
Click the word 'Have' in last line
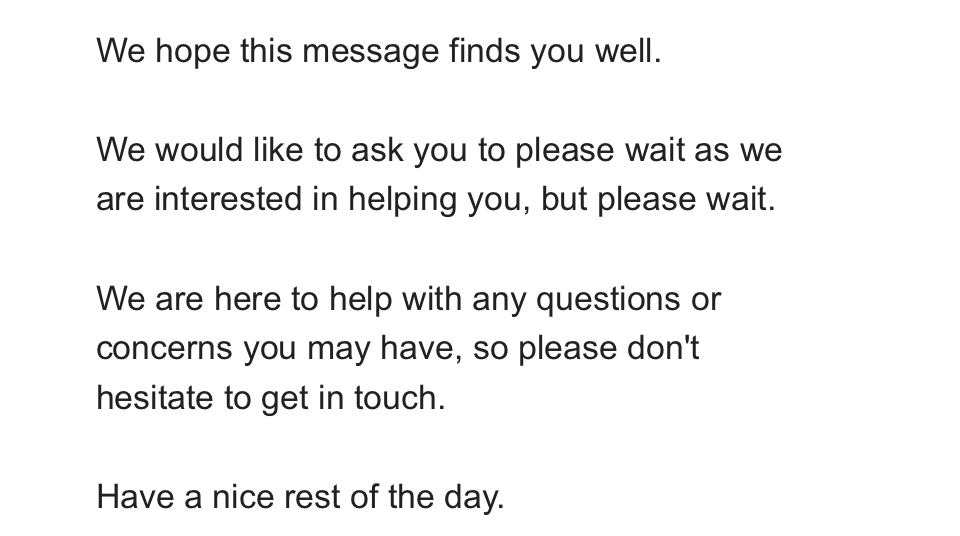pos(135,496)
